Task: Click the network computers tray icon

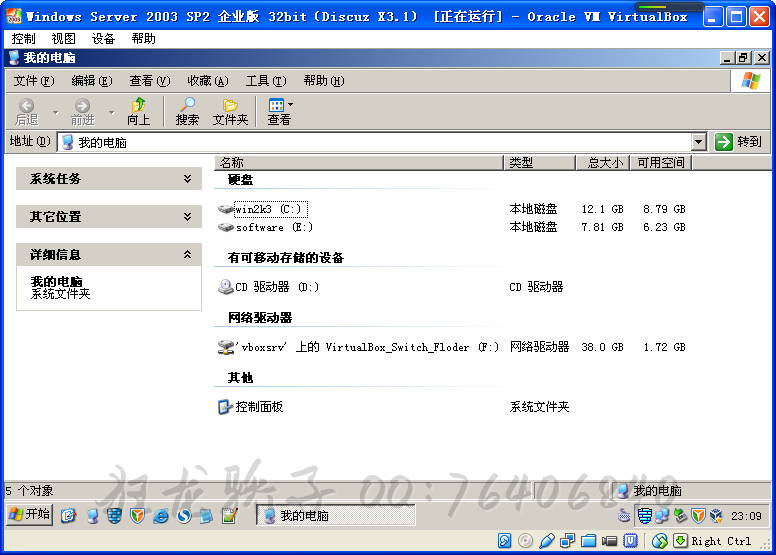Action: (x=662, y=516)
